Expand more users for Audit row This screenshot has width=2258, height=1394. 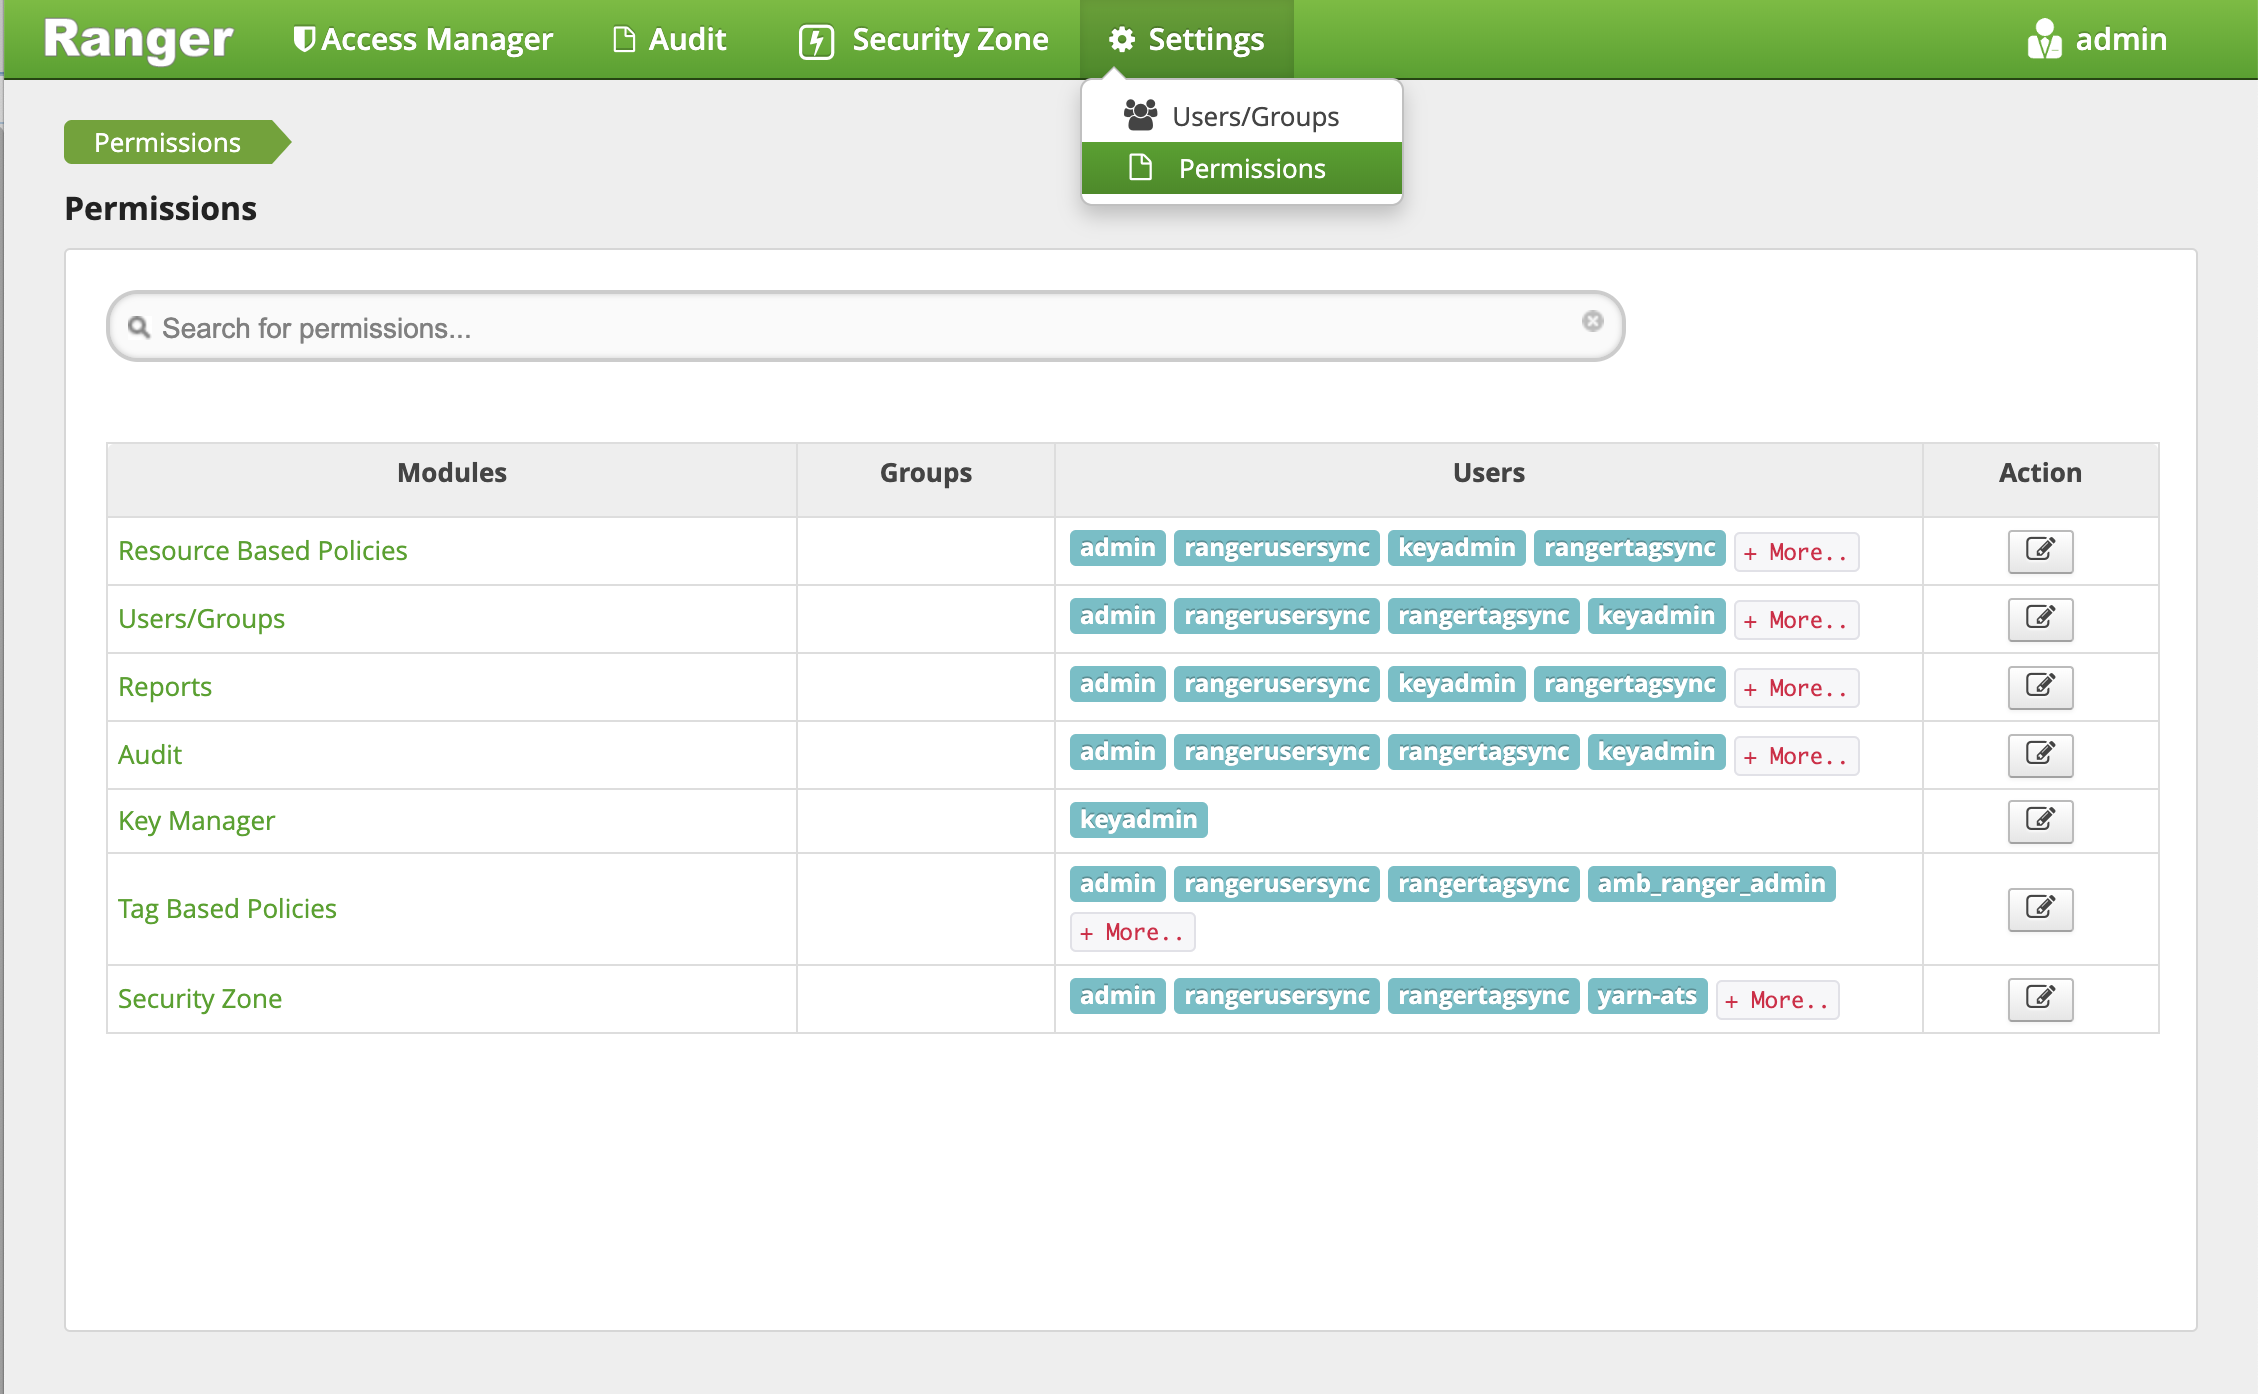(1796, 756)
